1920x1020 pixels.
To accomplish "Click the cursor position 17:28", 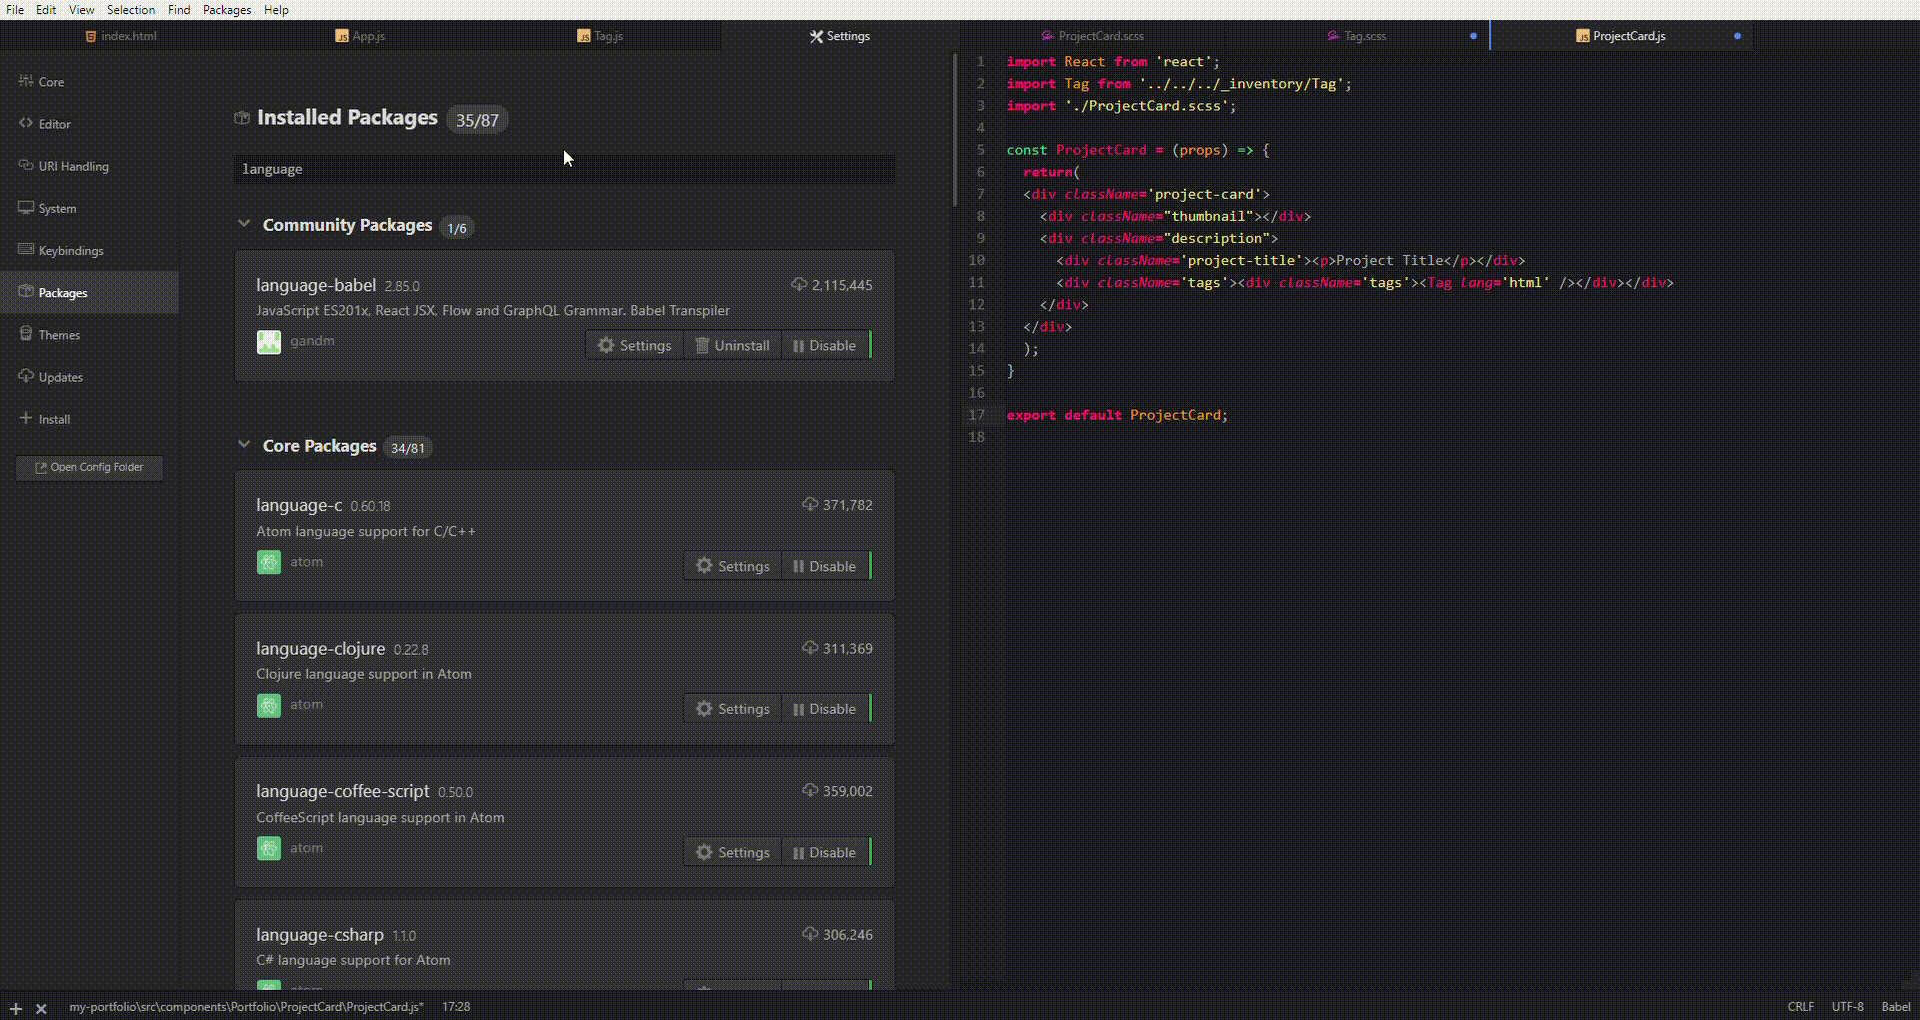I will [x=456, y=1007].
